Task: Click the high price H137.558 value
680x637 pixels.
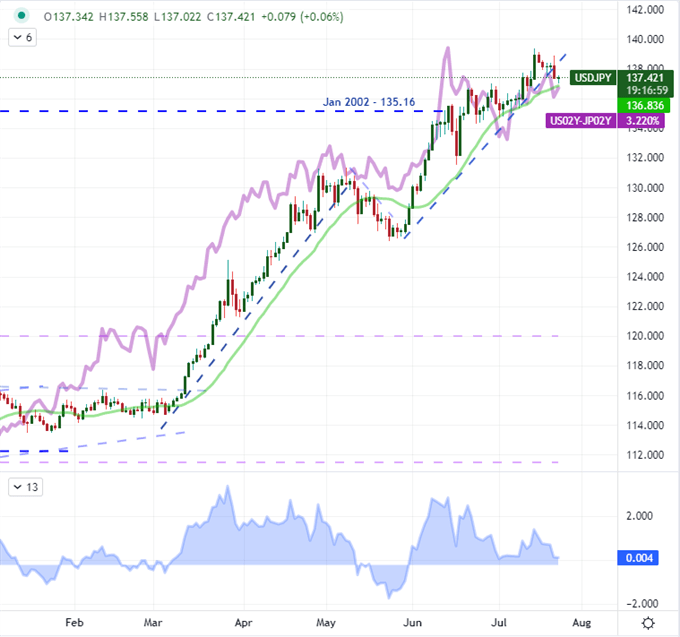Action: (x=124, y=17)
